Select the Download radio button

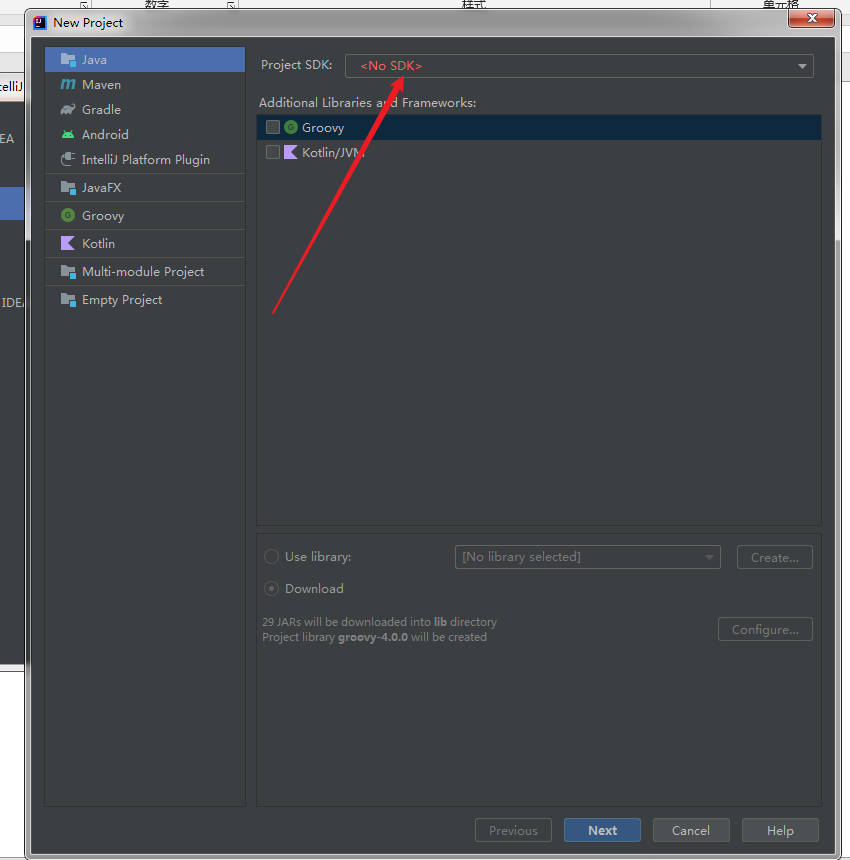click(271, 589)
